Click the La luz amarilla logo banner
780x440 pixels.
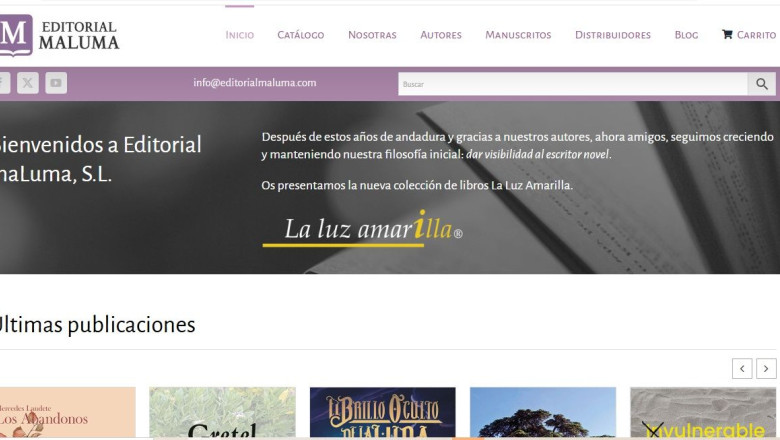coord(363,229)
